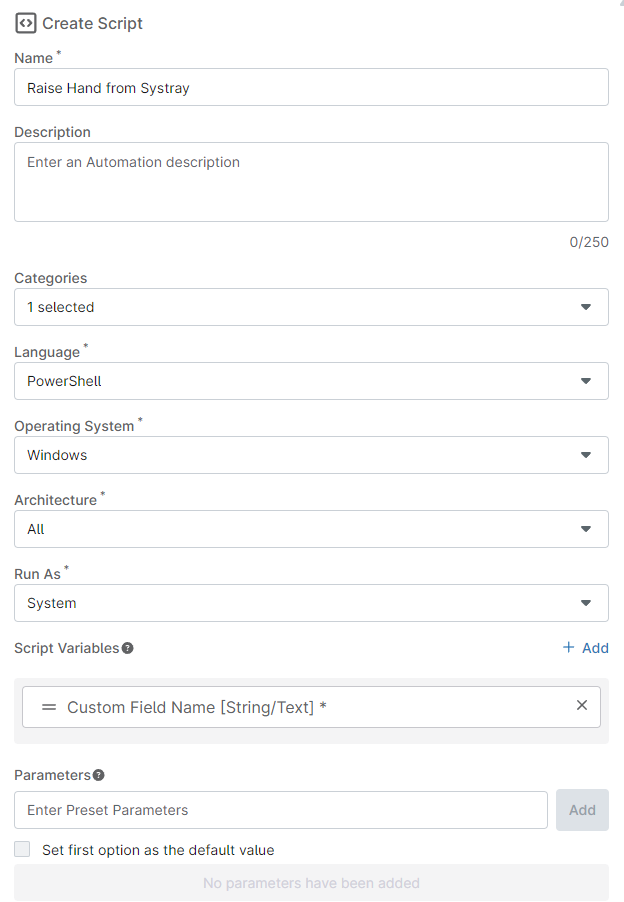The height and width of the screenshot is (902, 624).
Task: Click the plus Add script variable link
Action: click(x=586, y=648)
